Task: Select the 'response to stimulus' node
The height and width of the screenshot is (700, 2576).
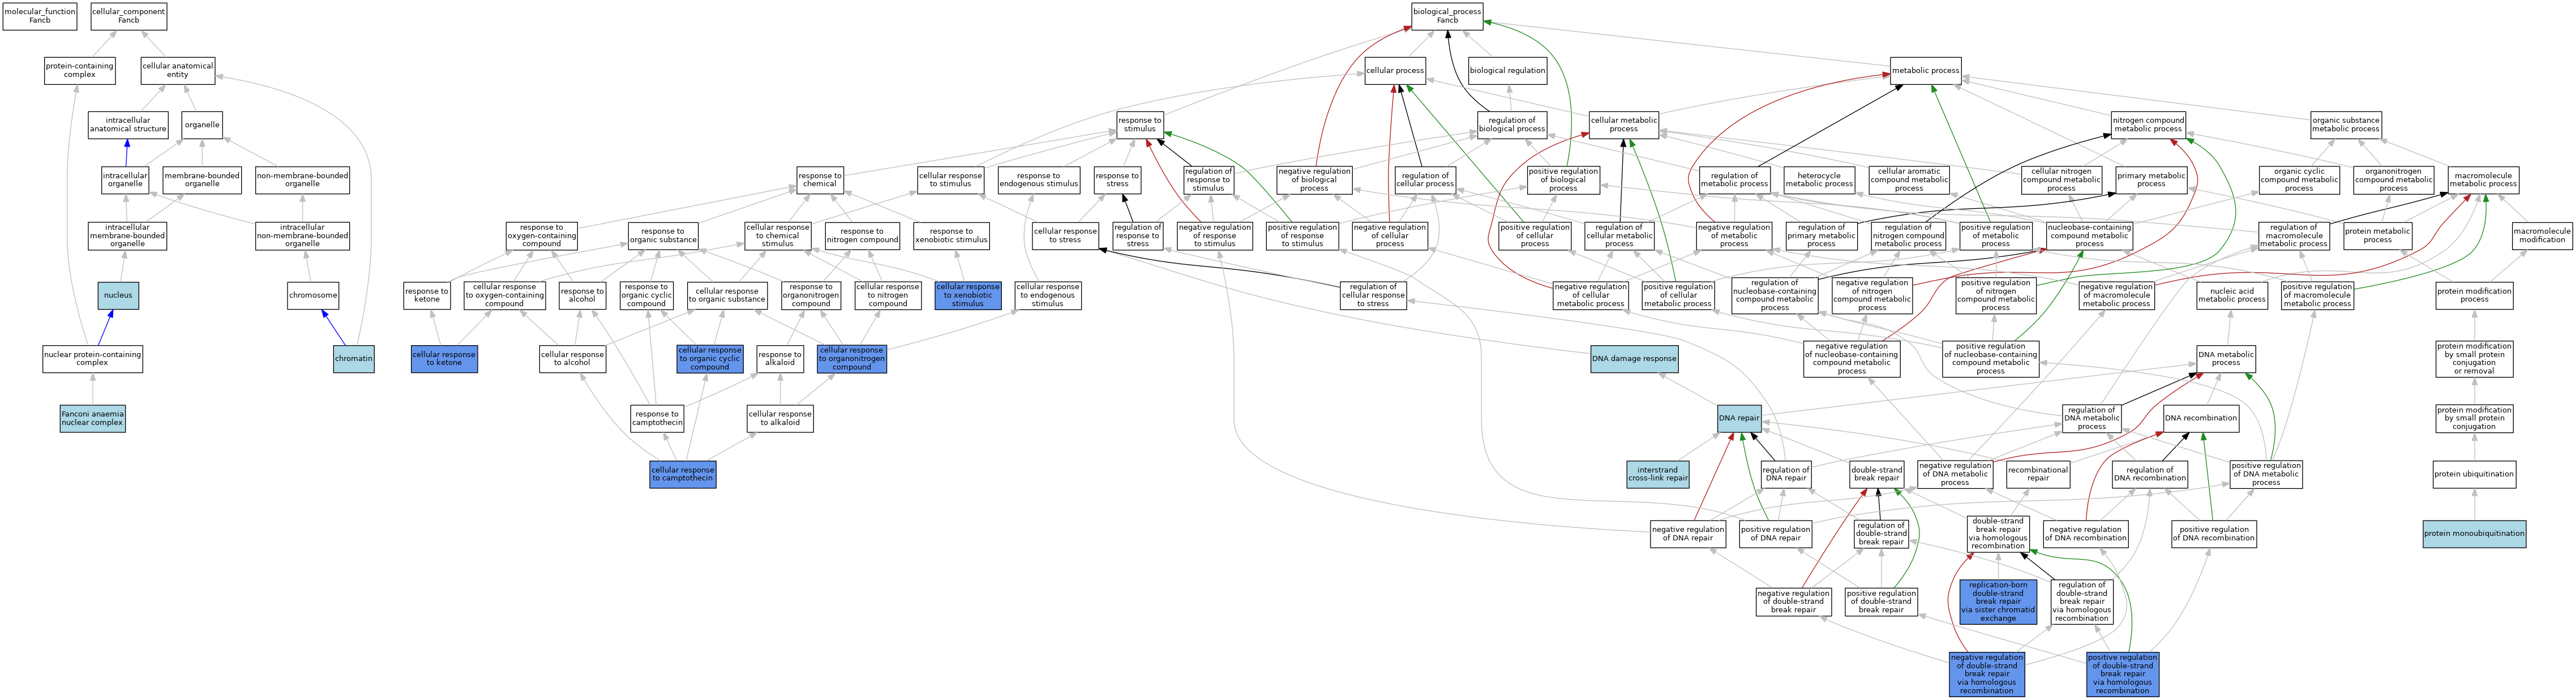Action: pyautogui.click(x=1140, y=125)
